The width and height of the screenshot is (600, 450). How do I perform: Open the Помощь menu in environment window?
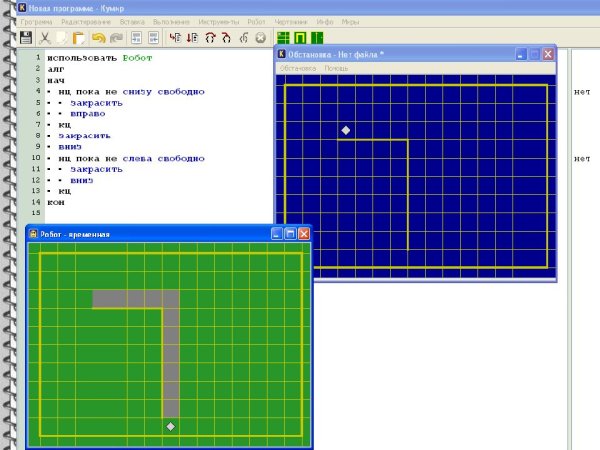coord(337,68)
